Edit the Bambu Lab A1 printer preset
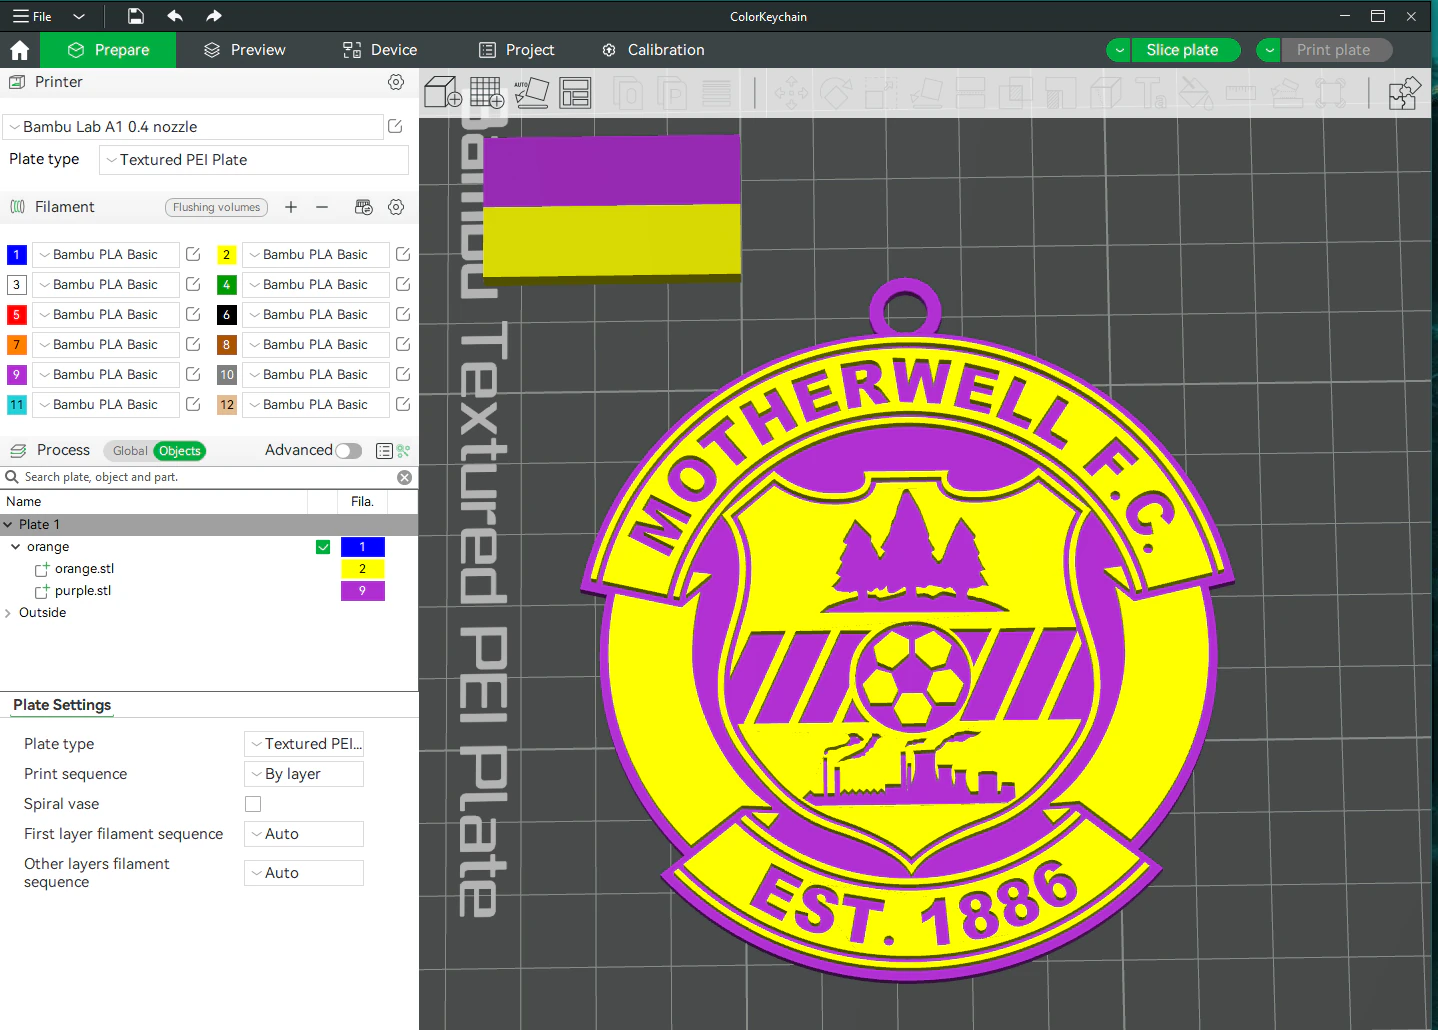 tap(395, 126)
